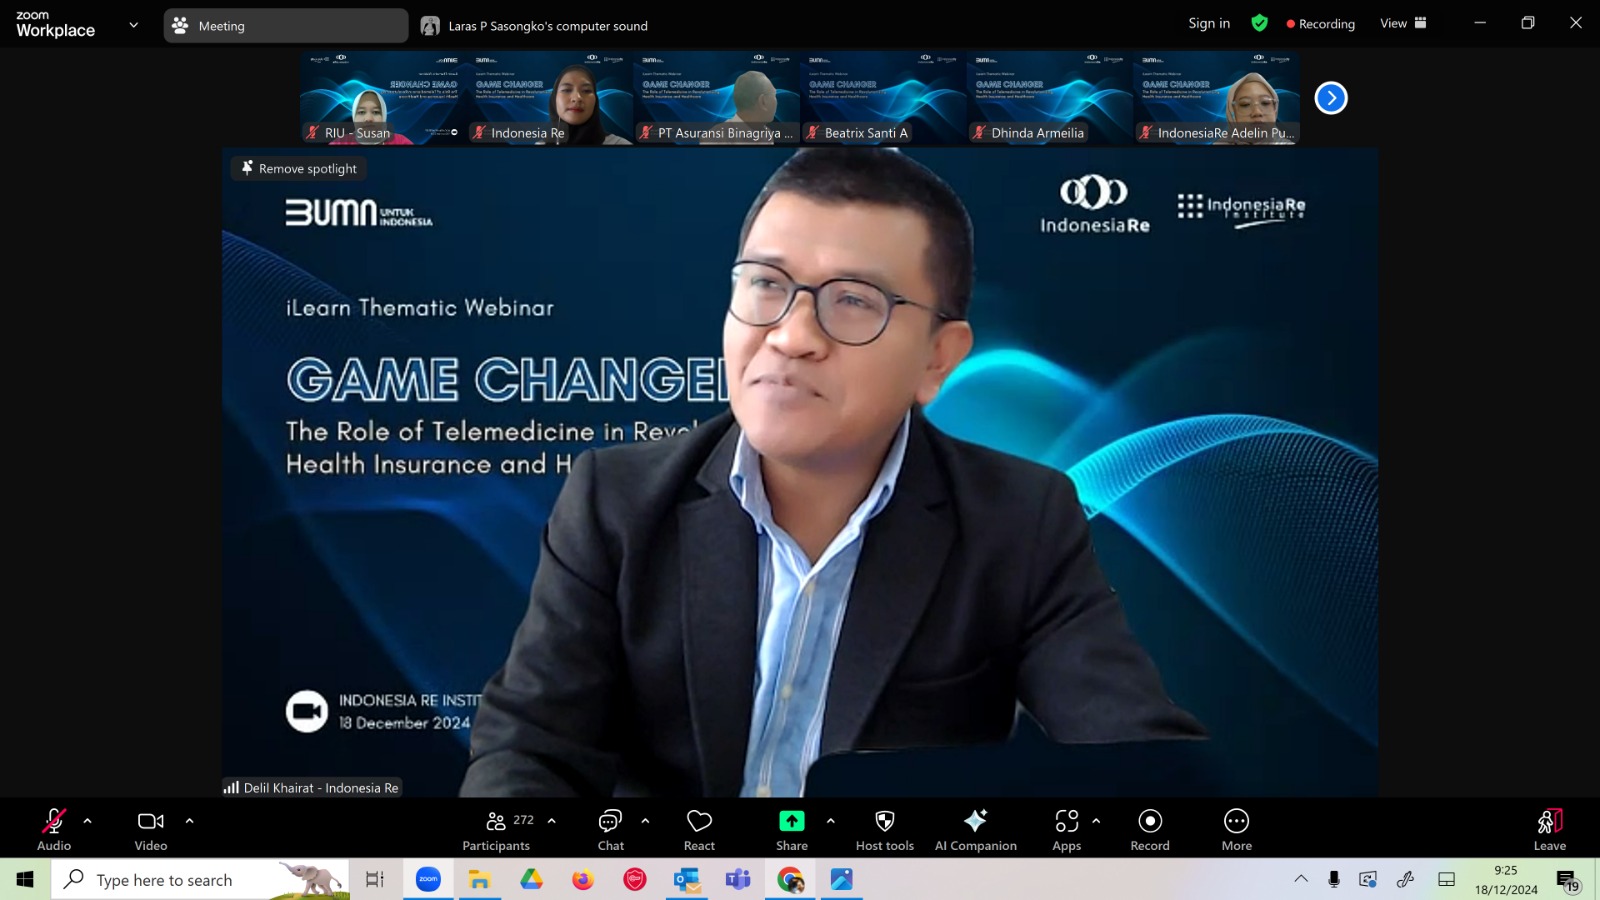The image size is (1600, 900).
Task: Unmute microphone using Audio toggle
Action: coord(54,830)
